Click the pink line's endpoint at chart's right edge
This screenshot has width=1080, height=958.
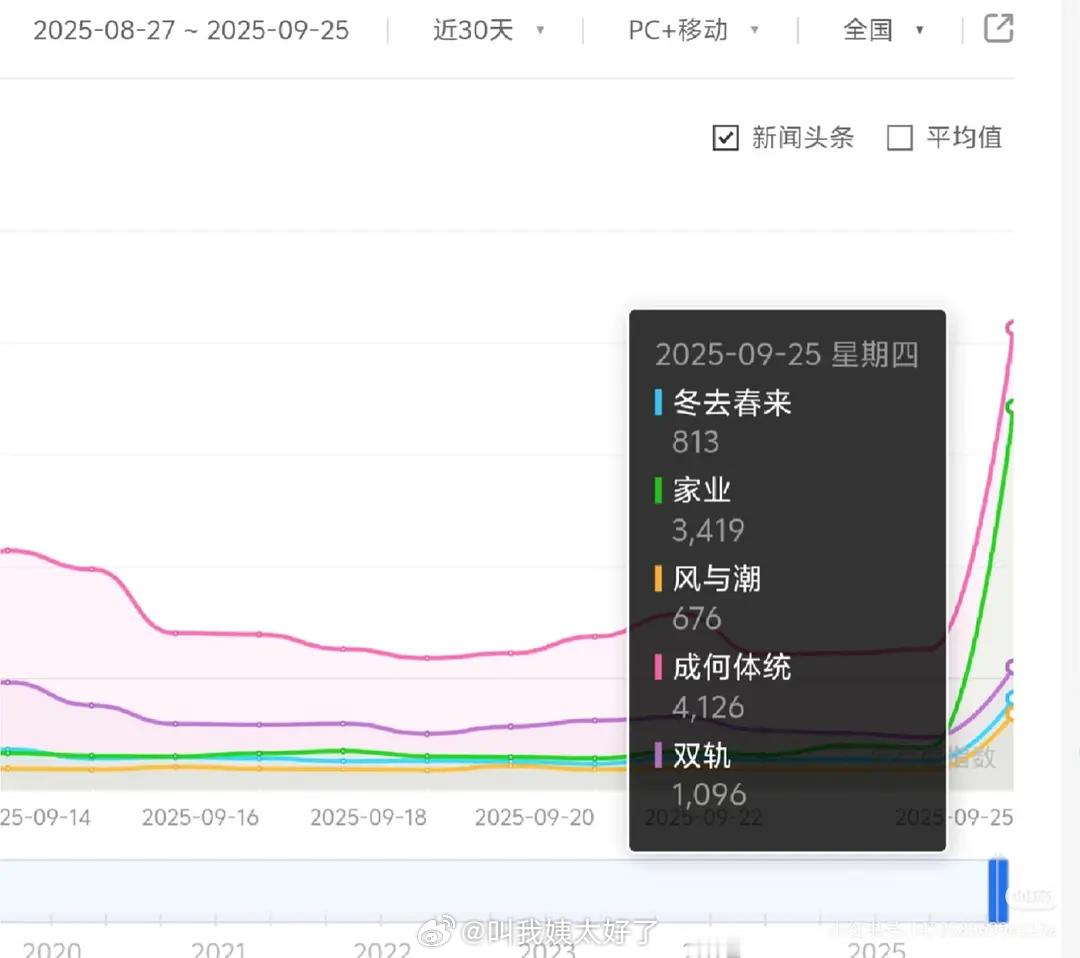[1010, 328]
